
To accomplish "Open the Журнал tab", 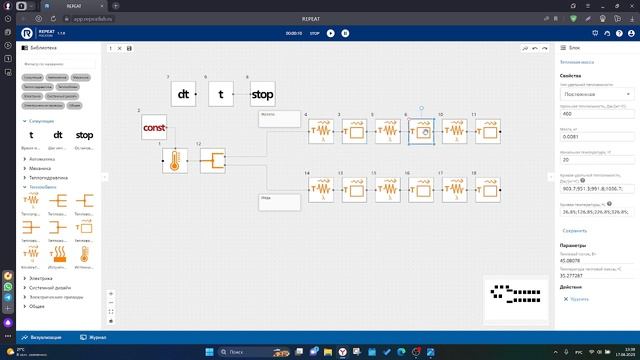I will pos(93,338).
